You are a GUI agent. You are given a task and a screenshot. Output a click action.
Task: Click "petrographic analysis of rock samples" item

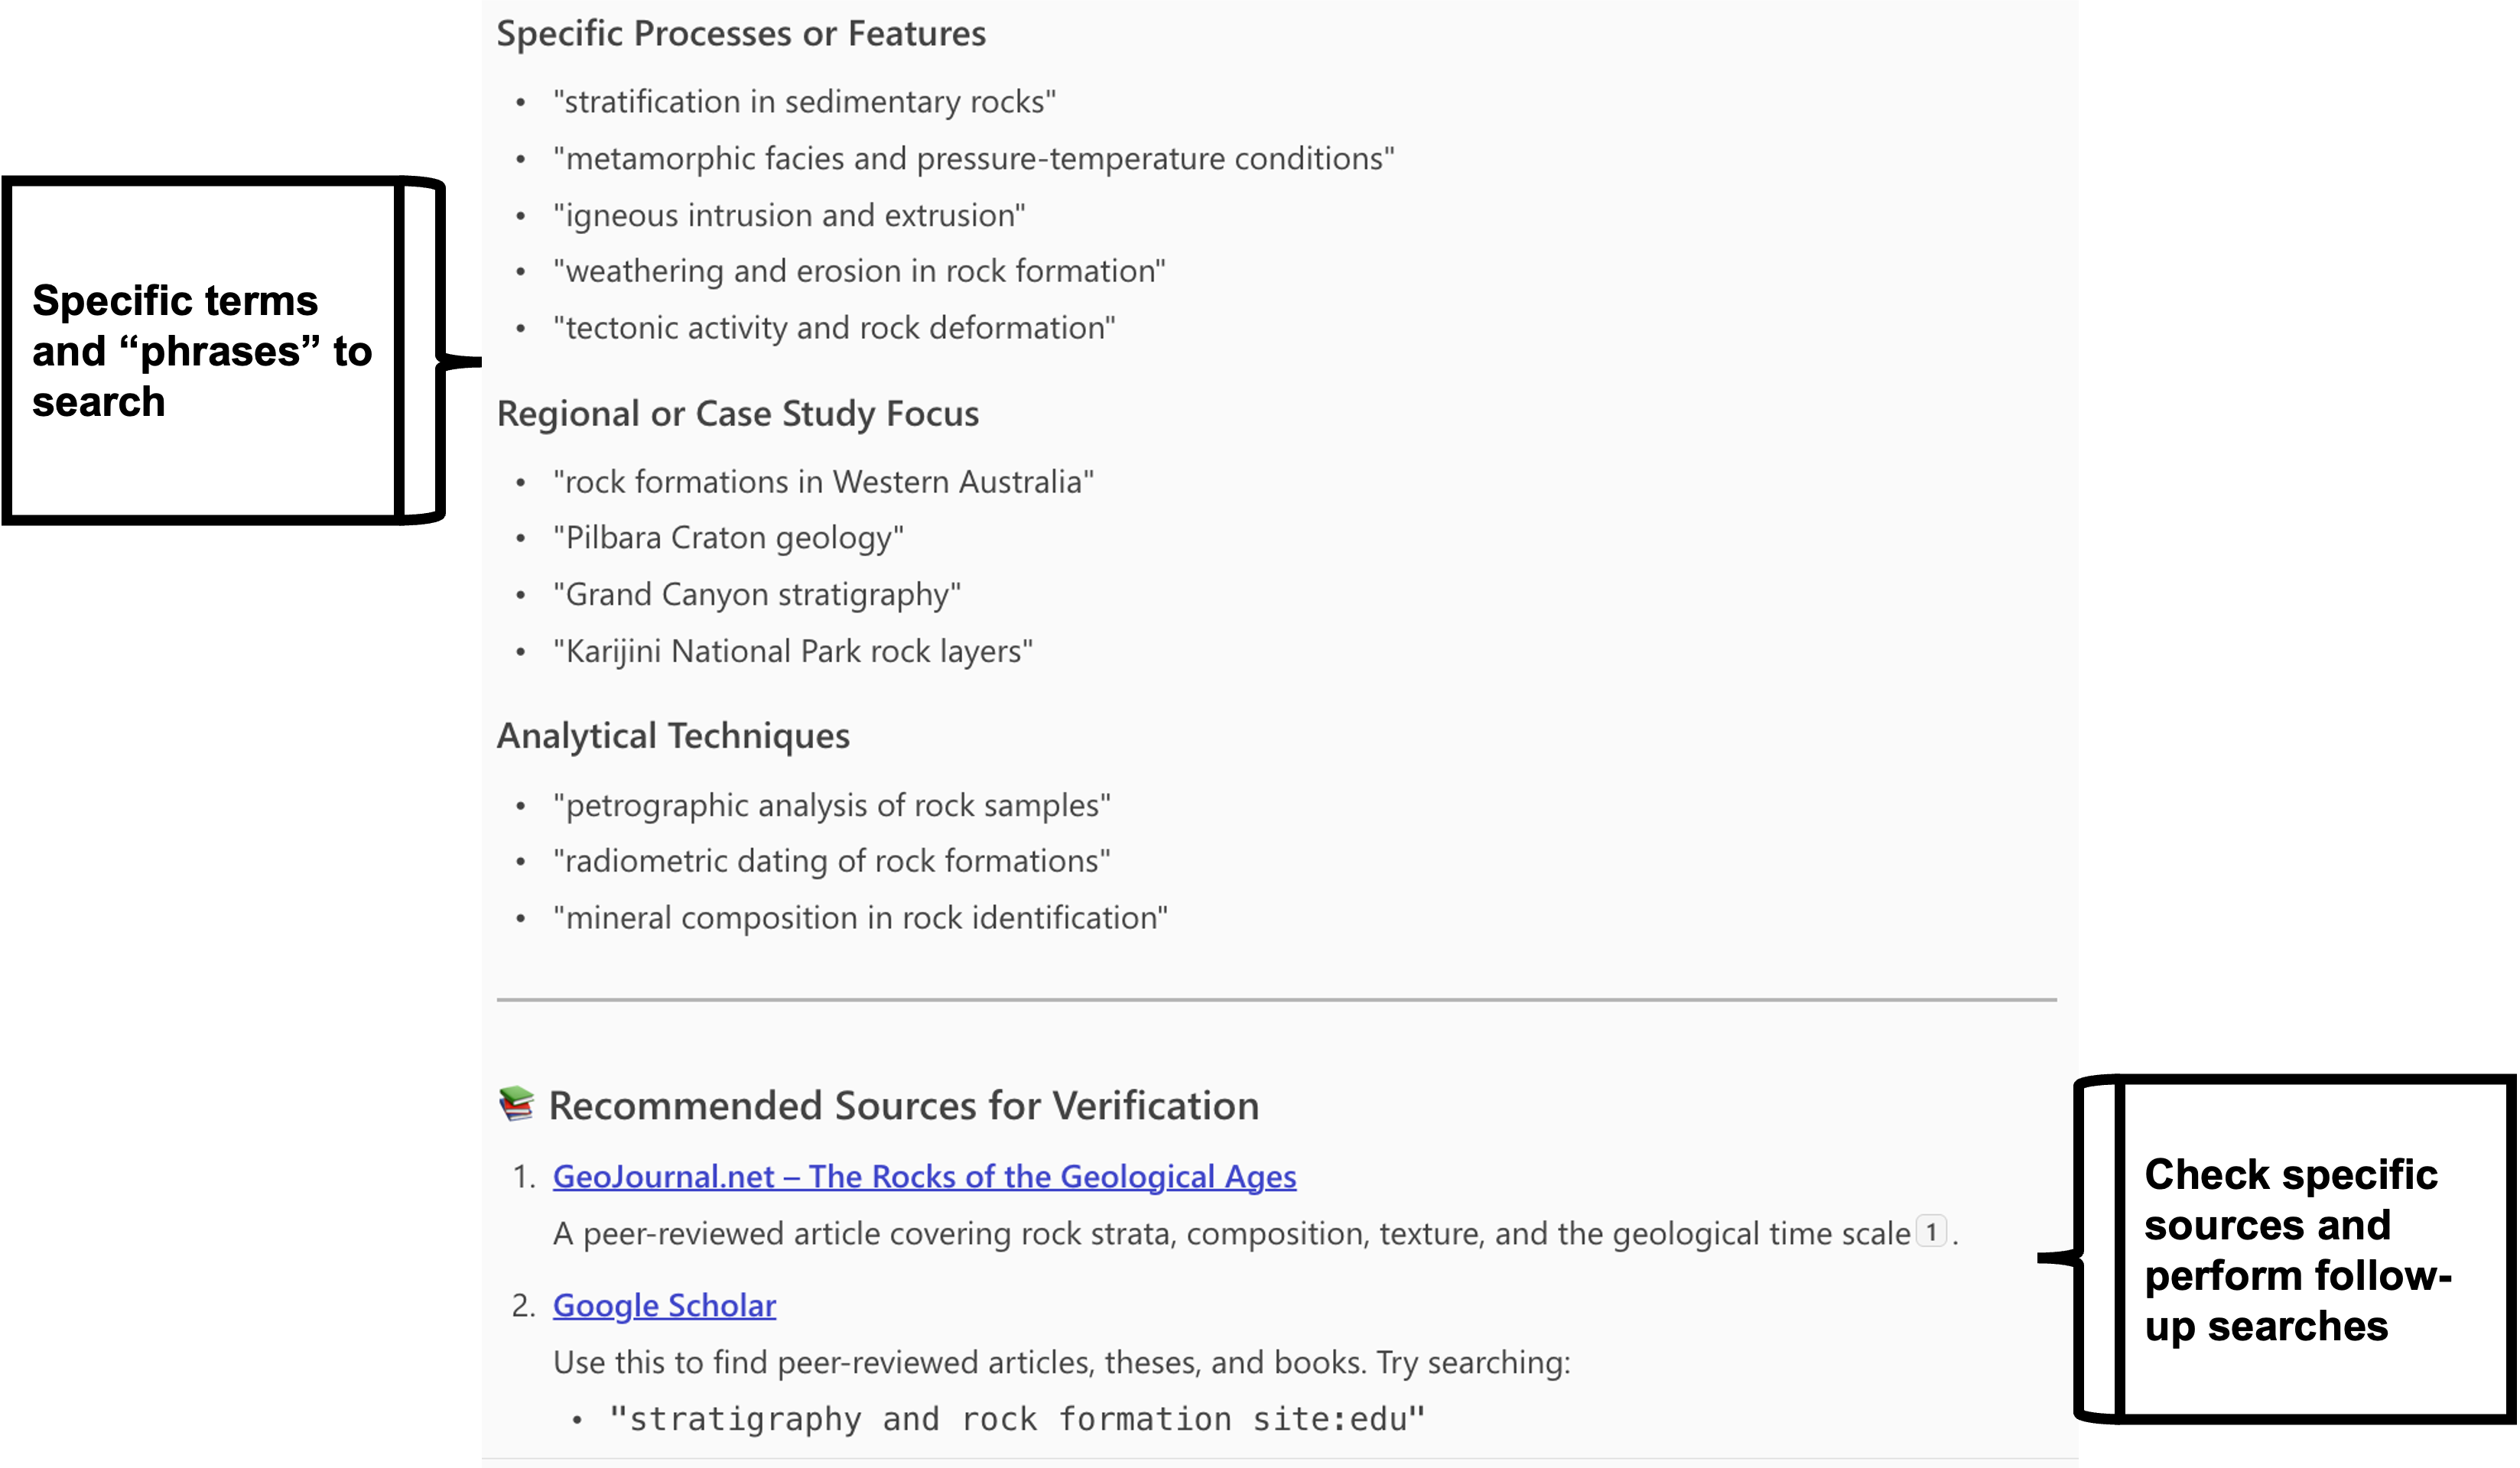tap(831, 805)
